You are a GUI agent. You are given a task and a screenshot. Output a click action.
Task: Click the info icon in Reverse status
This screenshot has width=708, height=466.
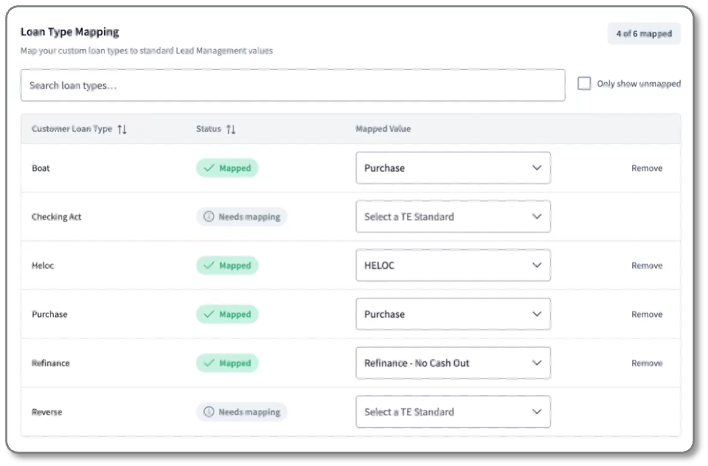point(209,412)
